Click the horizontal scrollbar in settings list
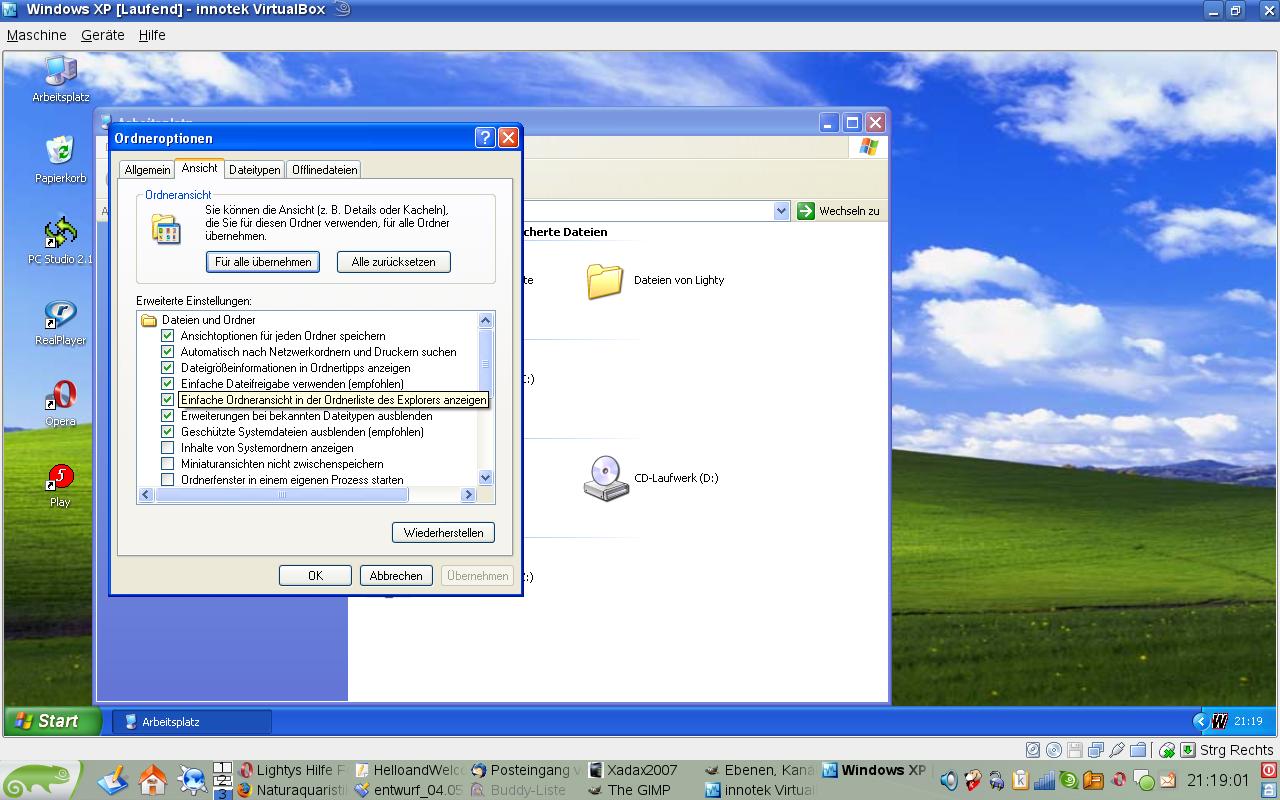1280x800 pixels. pyautogui.click(x=281, y=495)
